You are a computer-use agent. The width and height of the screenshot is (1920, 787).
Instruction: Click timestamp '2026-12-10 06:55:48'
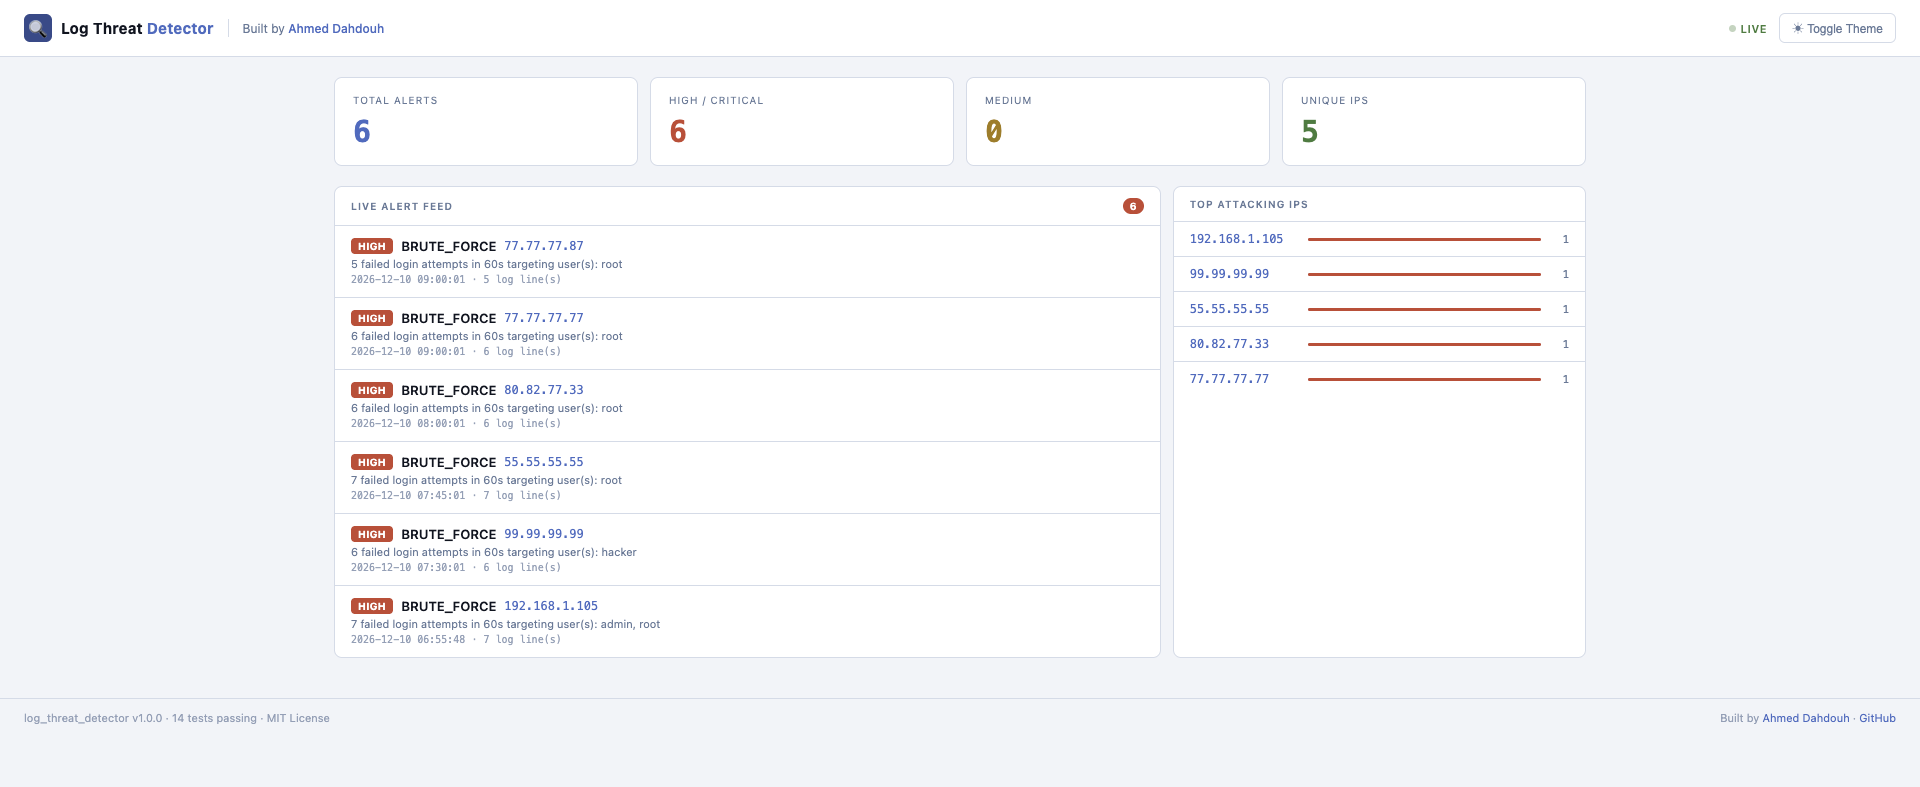coord(408,640)
